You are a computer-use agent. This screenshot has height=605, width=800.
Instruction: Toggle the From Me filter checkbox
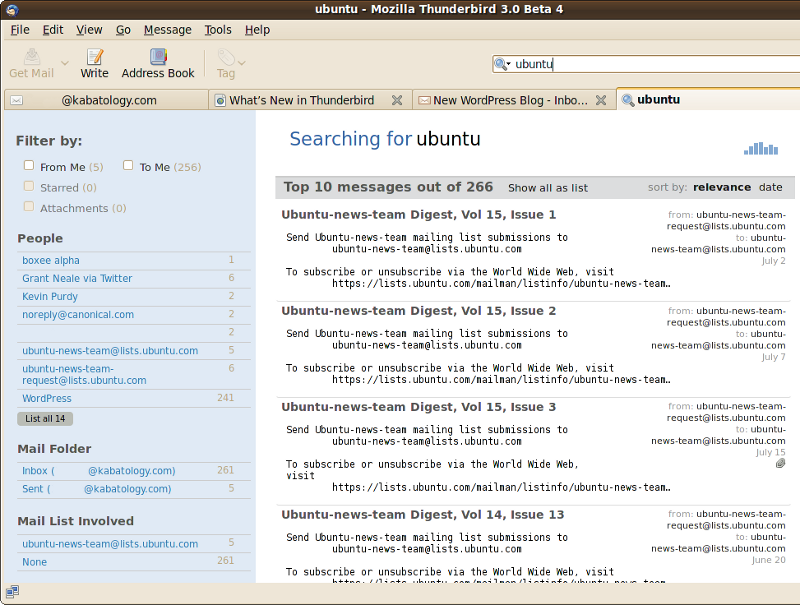29,165
